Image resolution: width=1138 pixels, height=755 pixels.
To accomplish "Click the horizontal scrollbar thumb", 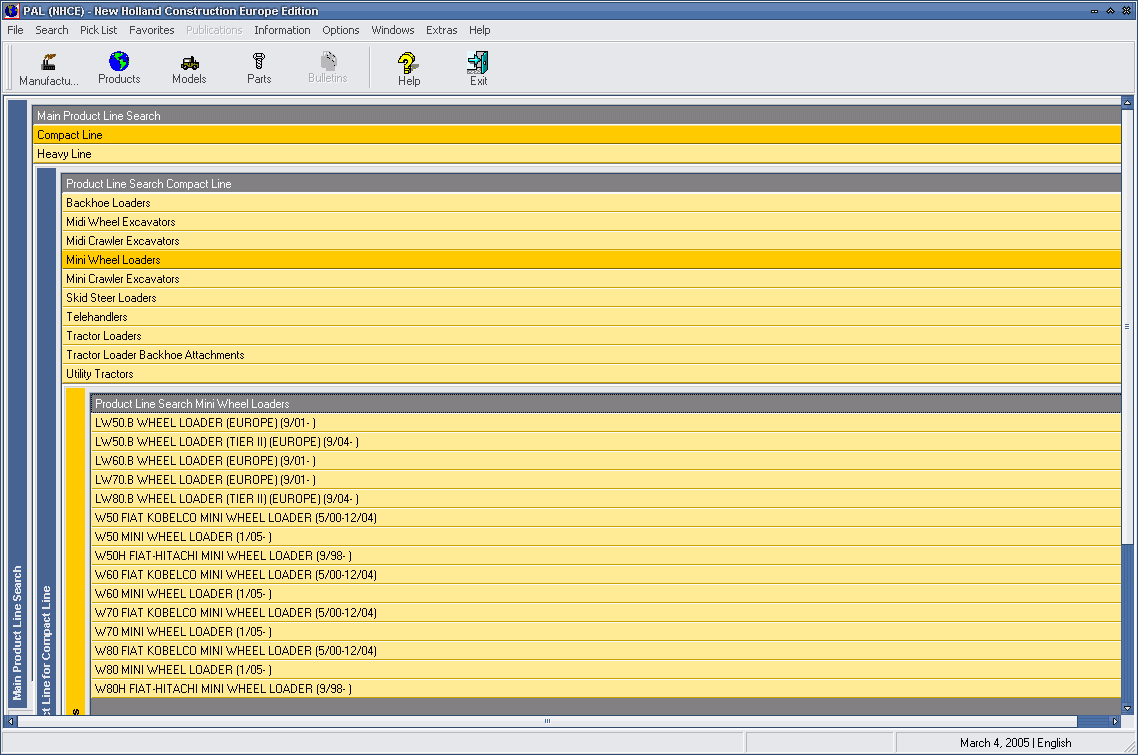I will click(547, 721).
